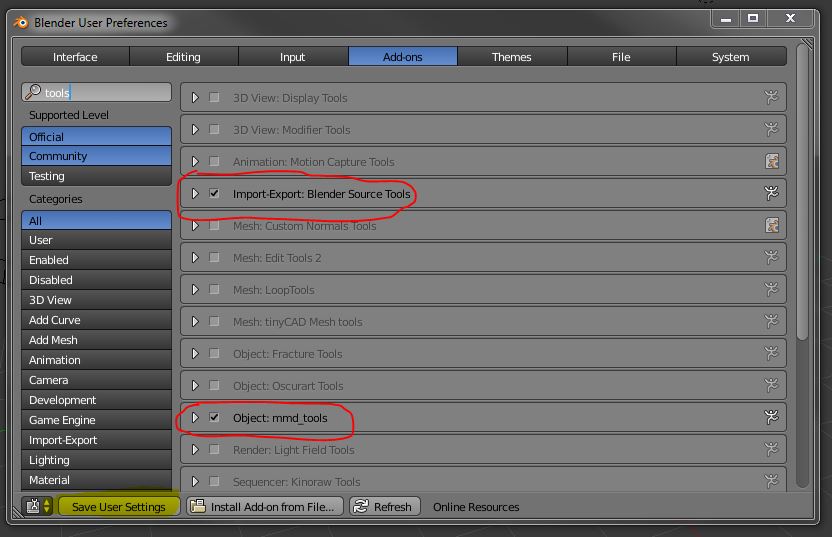Image resolution: width=832 pixels, height=537 pixels.
Task: Enable the Mesh: Custom Normals Tools checkbox
Action: coord(214,225)
